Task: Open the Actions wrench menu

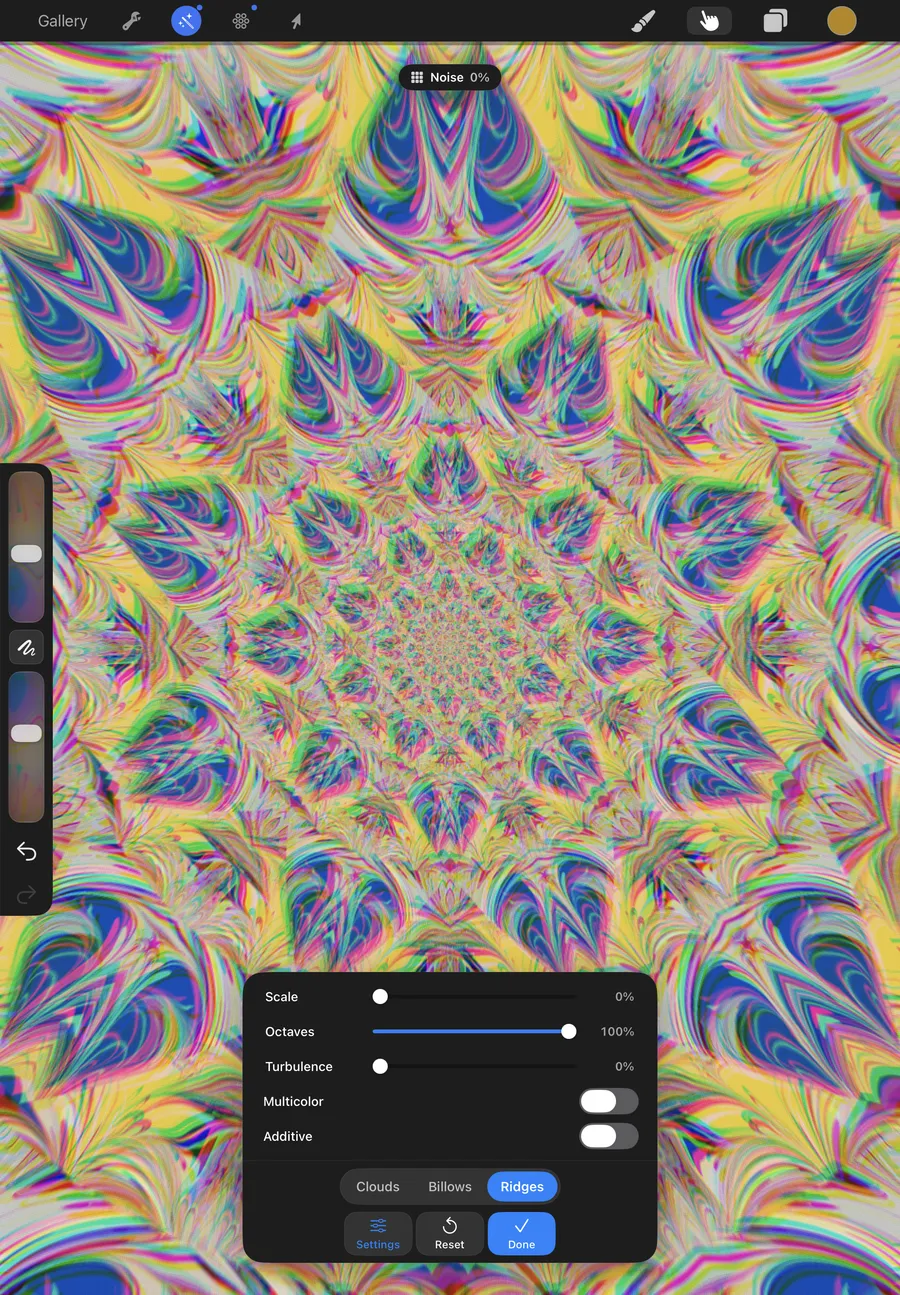Action: 131,21
